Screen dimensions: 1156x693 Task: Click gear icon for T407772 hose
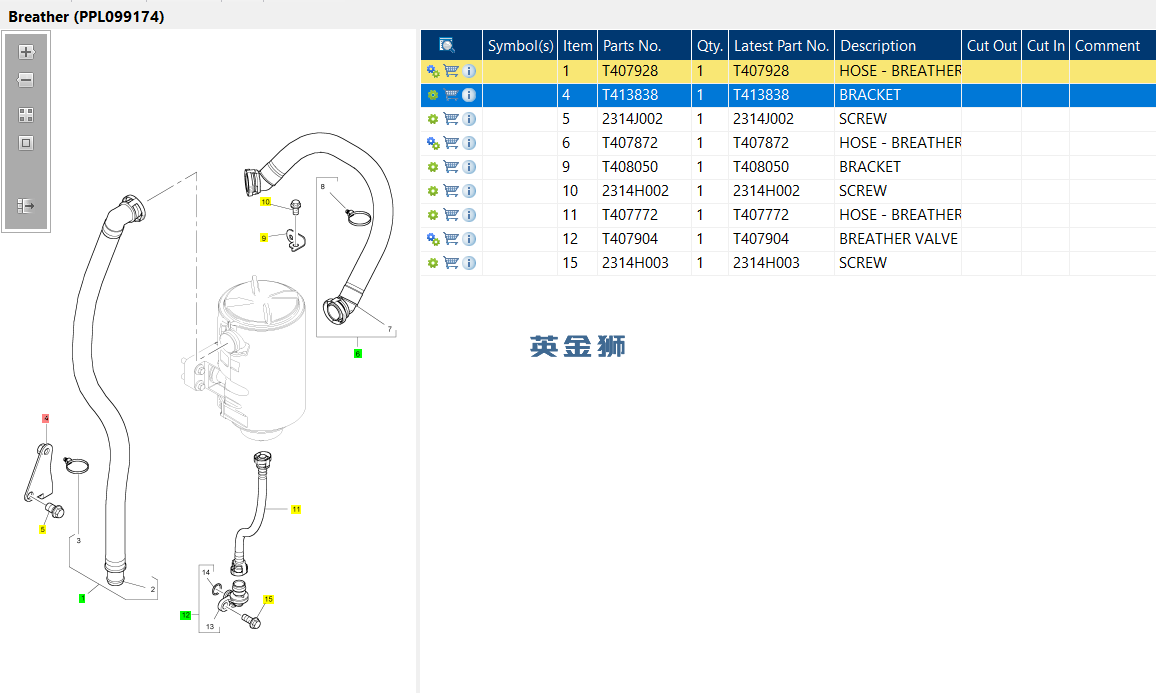(433, 215)
